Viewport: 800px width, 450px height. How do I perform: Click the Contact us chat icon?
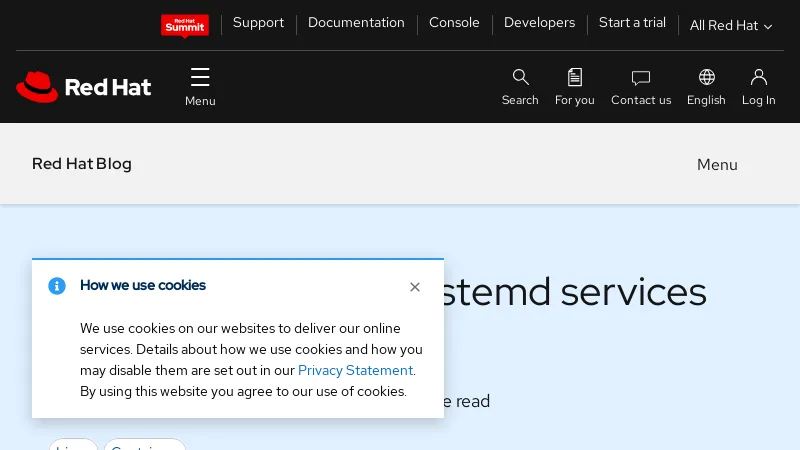(x=641, y=78)
